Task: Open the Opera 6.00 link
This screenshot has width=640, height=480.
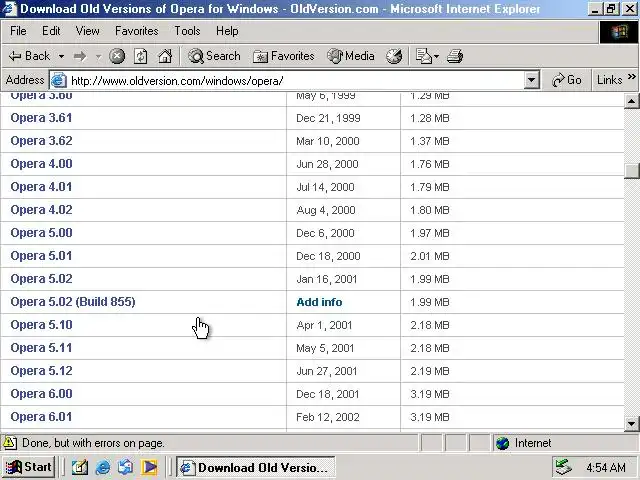Action: (41, 394)
